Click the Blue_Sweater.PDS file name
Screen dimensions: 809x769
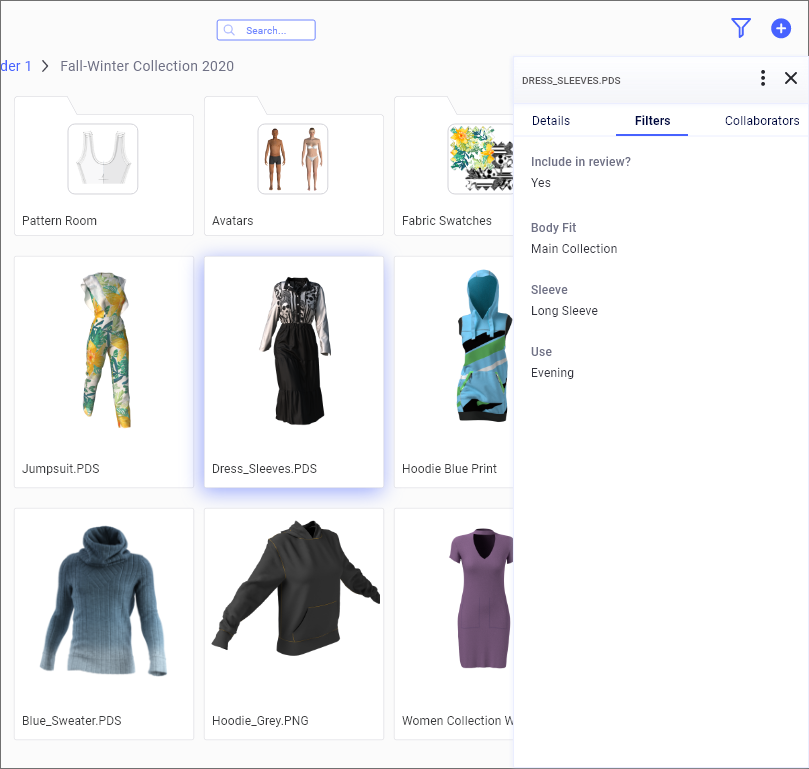71,720
